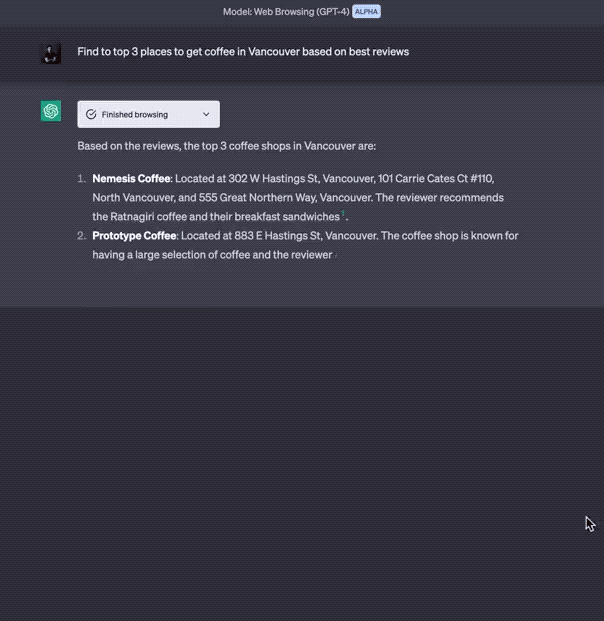Click the 'Prototype Coffee' bold heading

135,236
